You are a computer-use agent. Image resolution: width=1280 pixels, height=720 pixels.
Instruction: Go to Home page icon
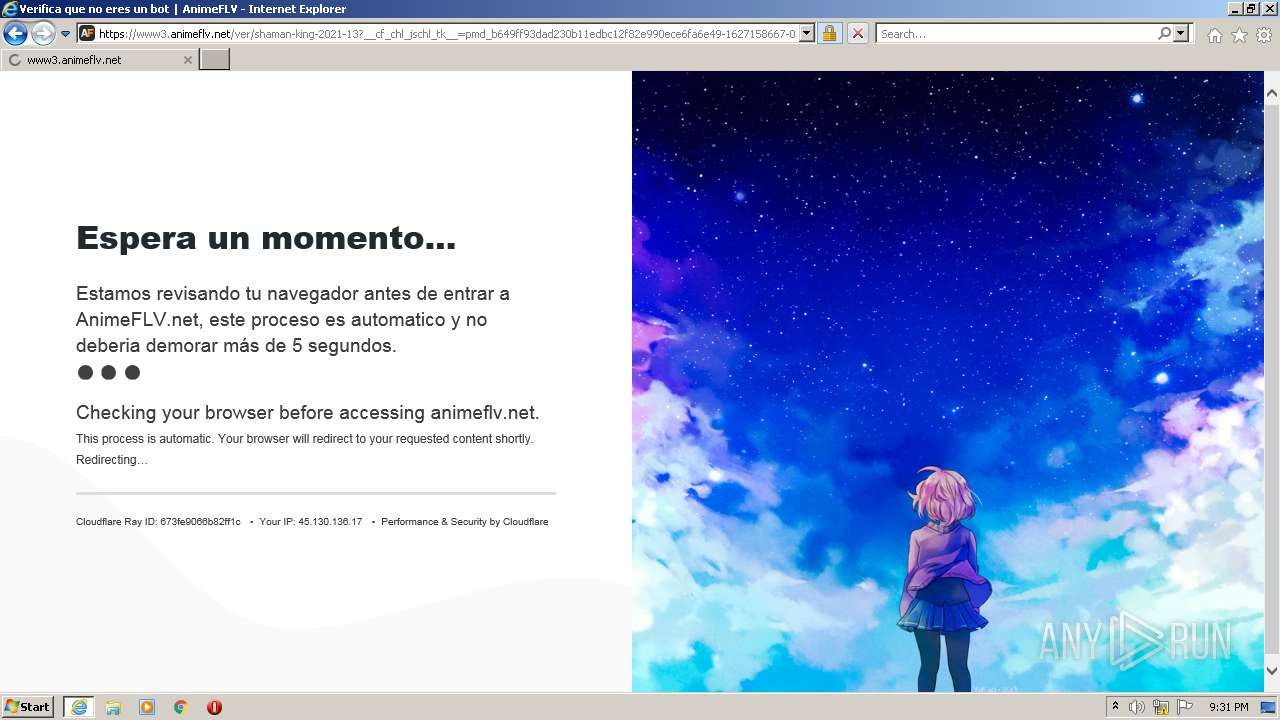[x=1214, y=35]
